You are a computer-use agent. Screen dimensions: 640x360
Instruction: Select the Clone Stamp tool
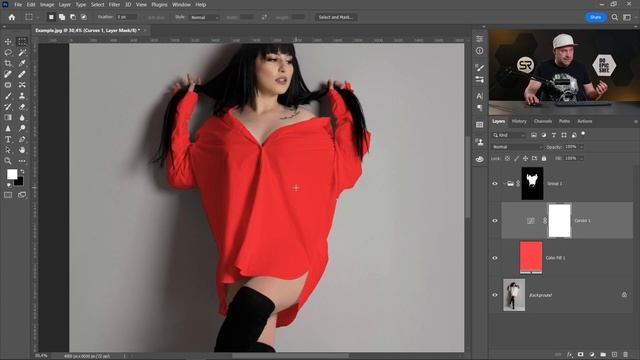coord(22,96)
